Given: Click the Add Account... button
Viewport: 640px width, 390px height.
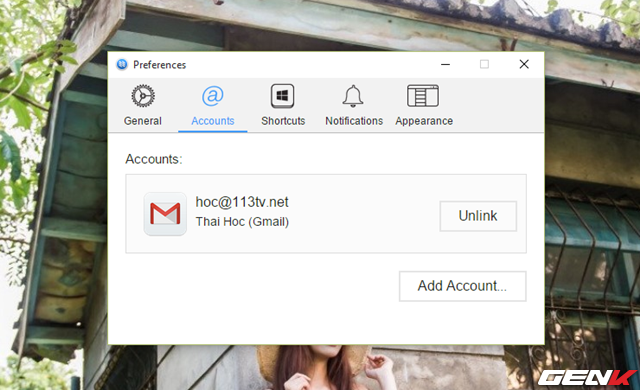Looking at the screenshot, I should coord(462,286).
